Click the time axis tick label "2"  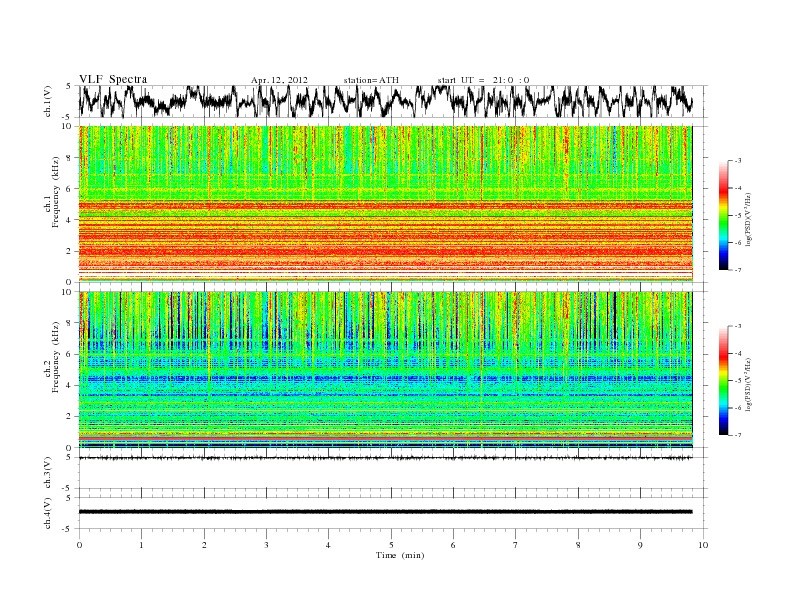[x=204, y=545]
